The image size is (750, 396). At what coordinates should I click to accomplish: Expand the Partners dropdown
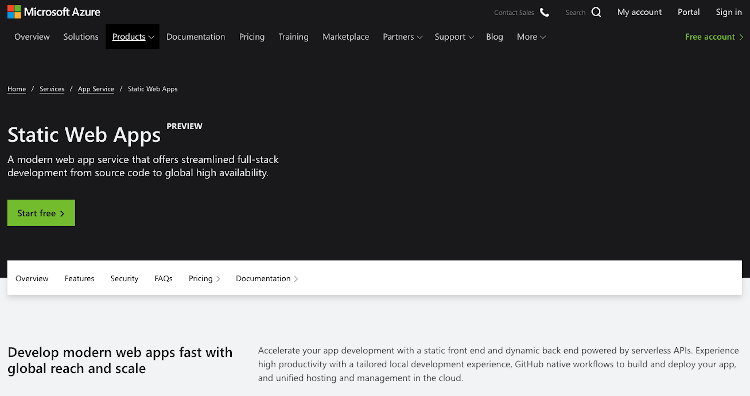(x=402, y=37)
